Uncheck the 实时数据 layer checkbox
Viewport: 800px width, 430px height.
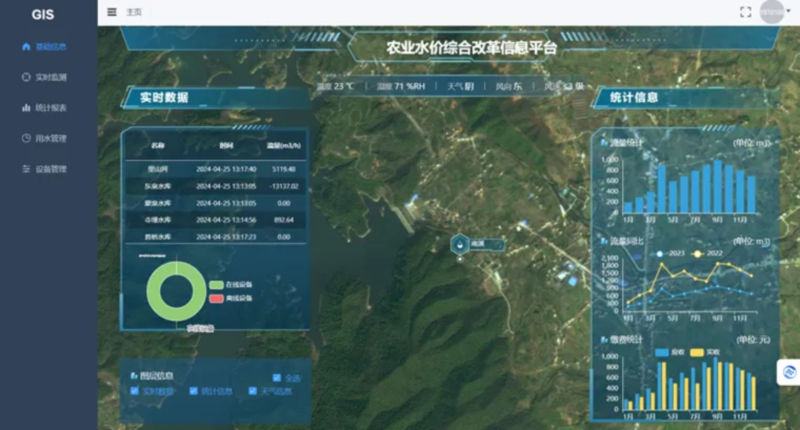point(135,391)
